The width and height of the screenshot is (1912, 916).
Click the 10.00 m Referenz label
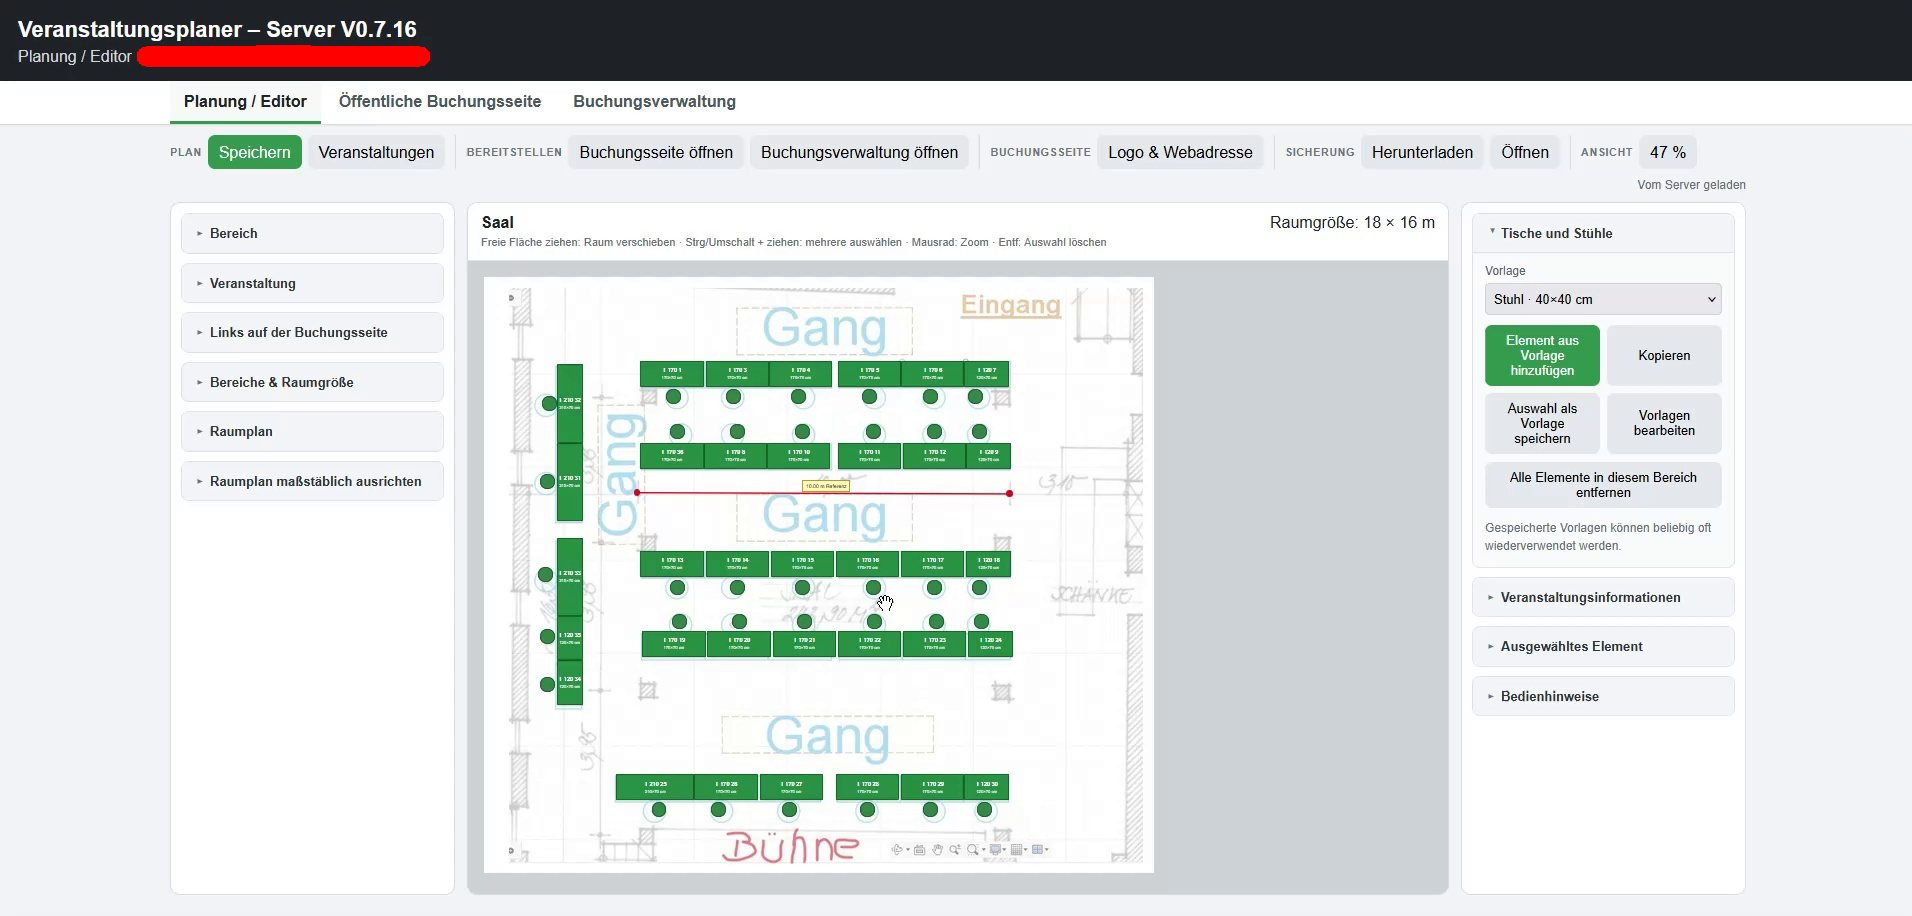[x=826, y=486]
